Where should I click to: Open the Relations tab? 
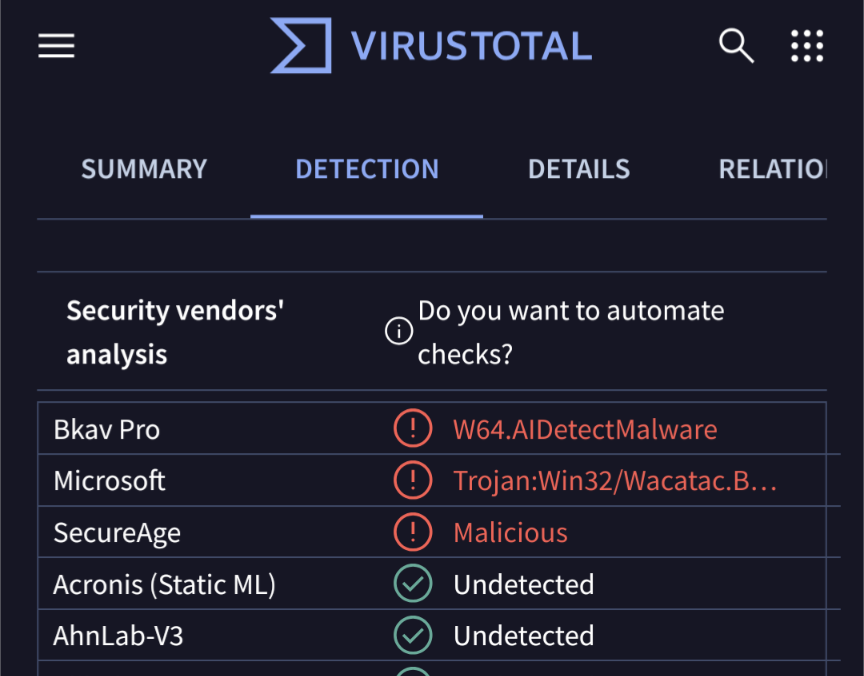pos(773,169)
